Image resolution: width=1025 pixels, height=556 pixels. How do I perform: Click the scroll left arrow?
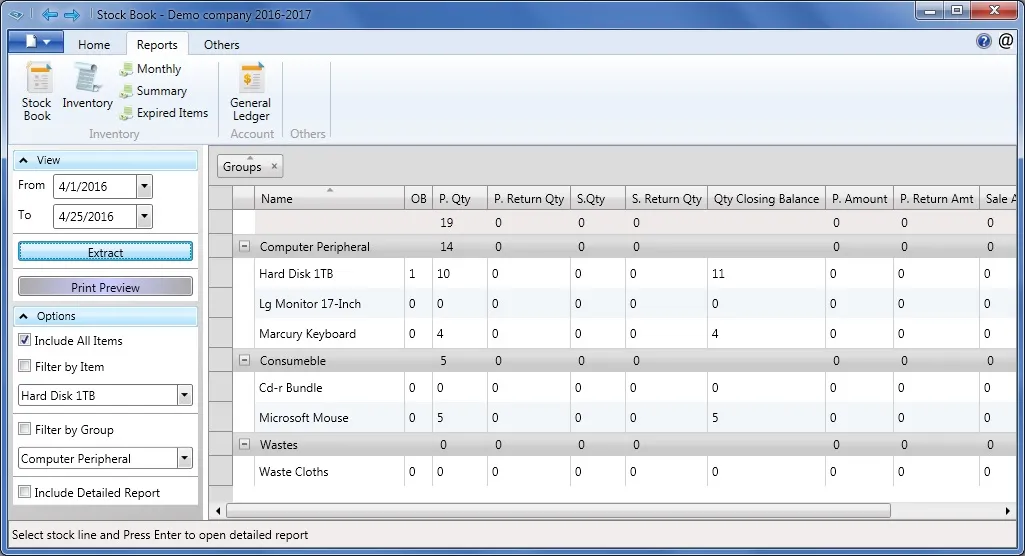coord(218,511)
